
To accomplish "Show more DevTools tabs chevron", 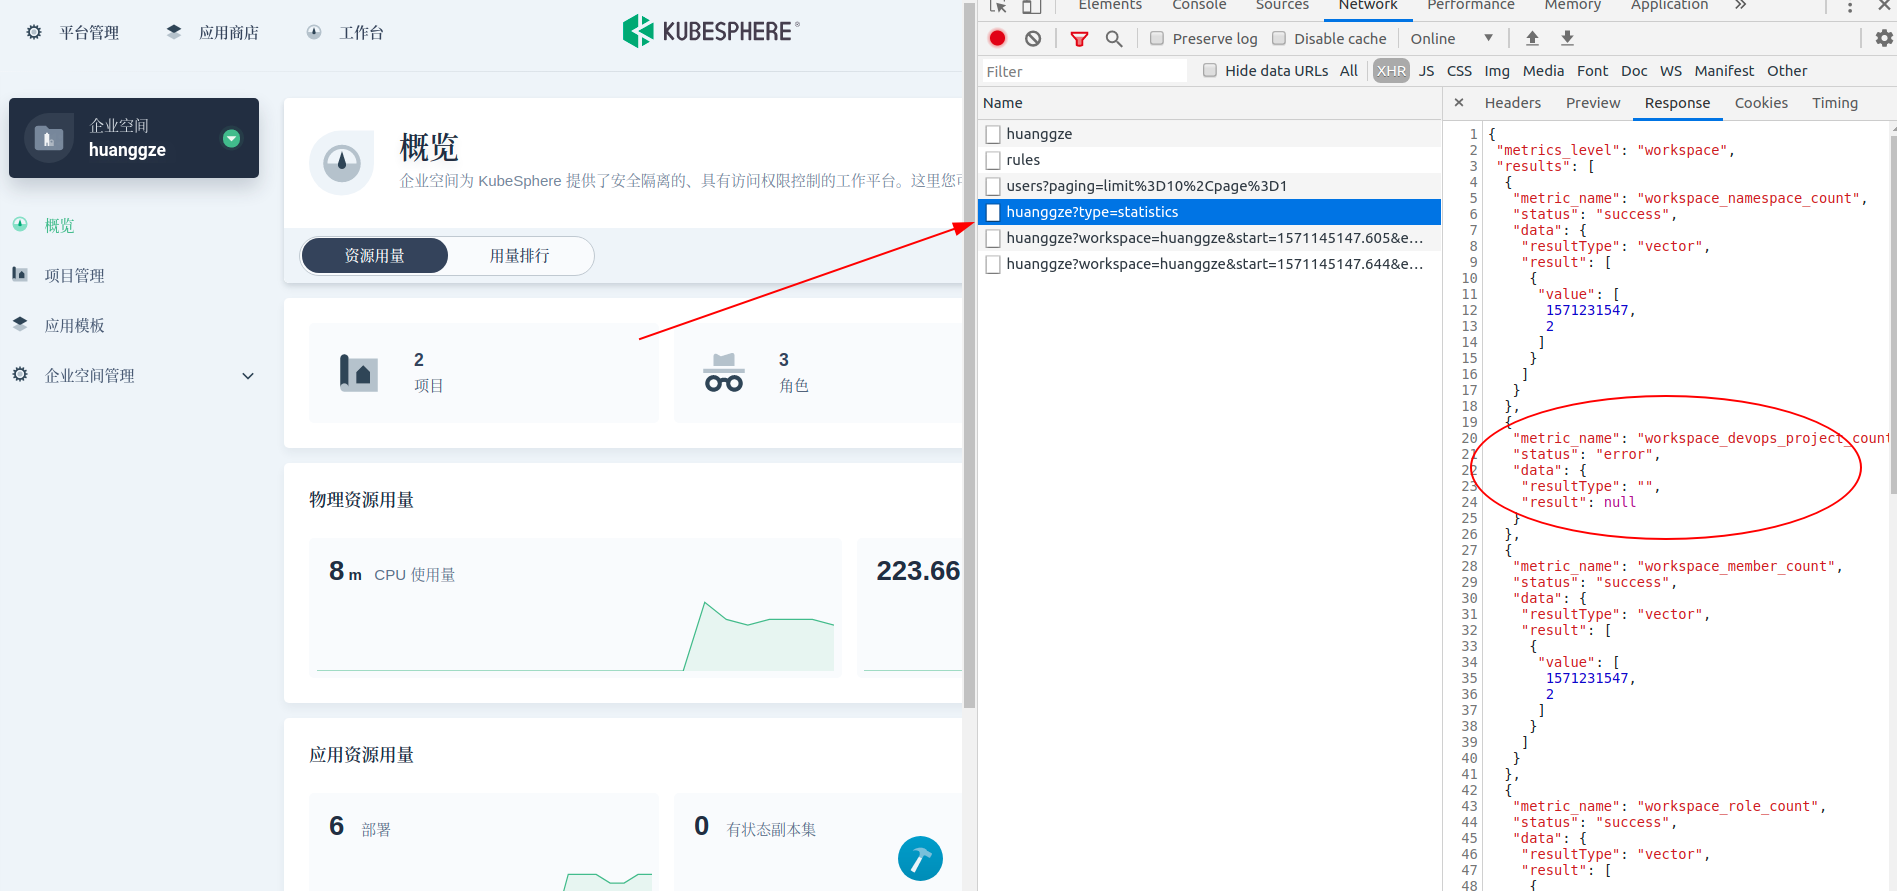I will [x=1741, y=6].
